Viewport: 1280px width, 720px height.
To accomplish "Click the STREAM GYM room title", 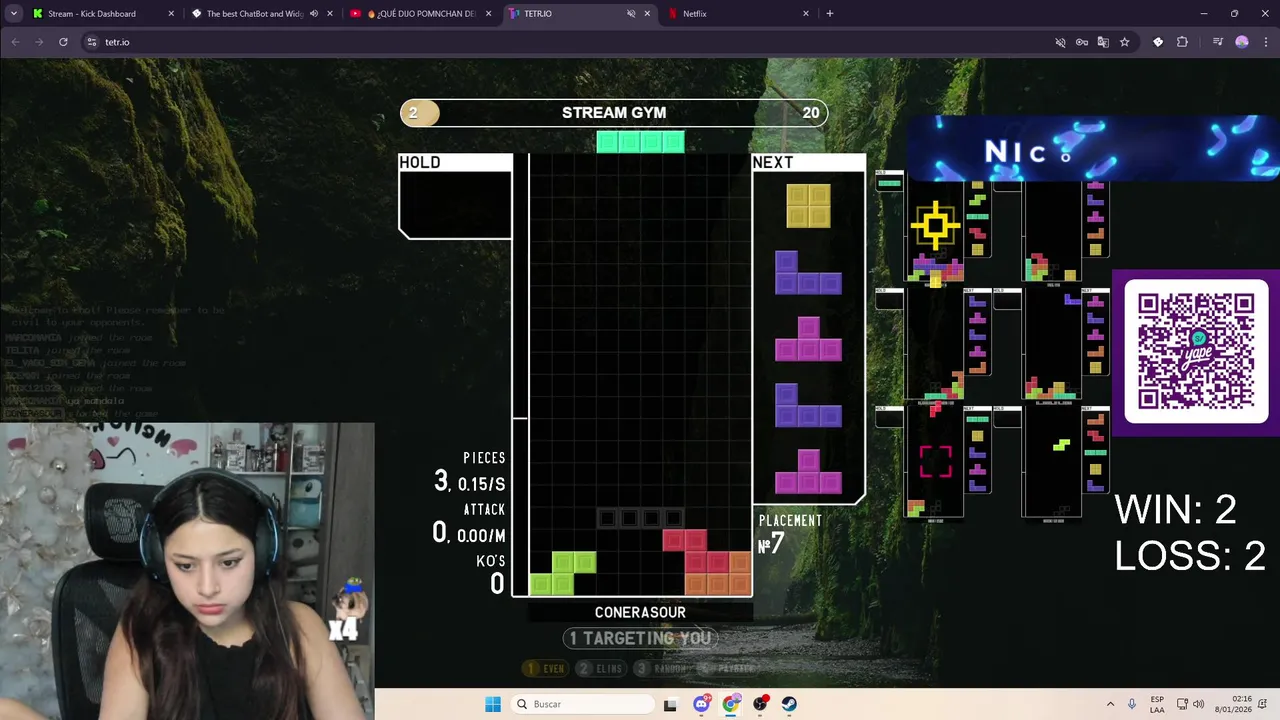I will pos(614,113).
